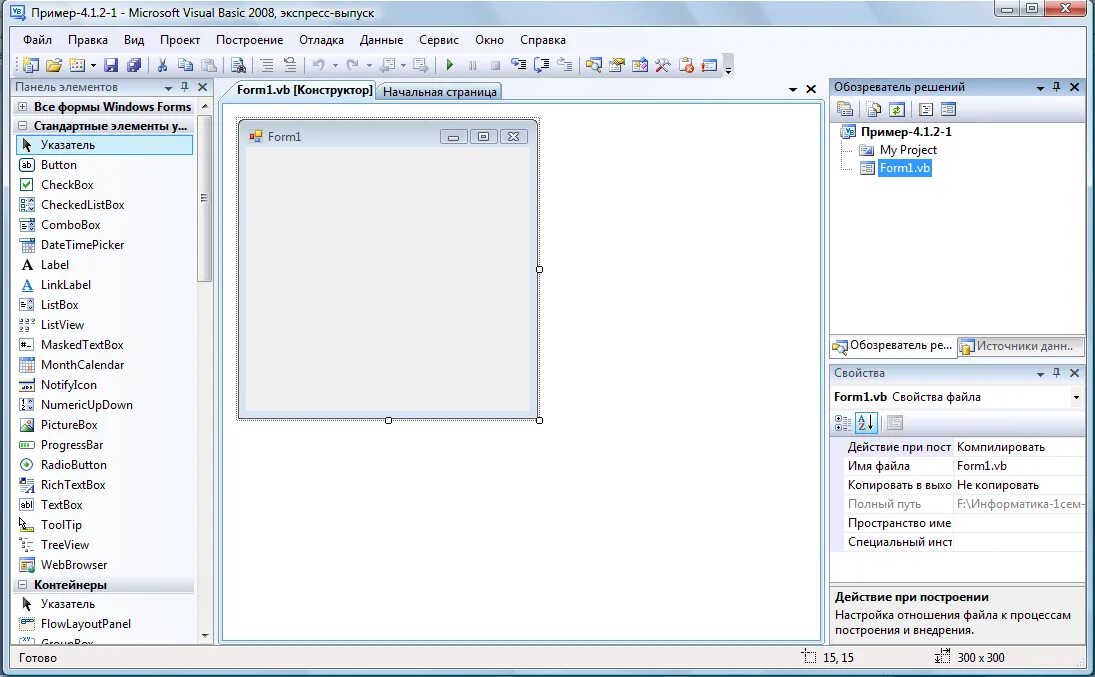Pin the Обозреватель решений panel
The height and width of the screenshot is (677, 1095).
click(x=1057, y=87)
